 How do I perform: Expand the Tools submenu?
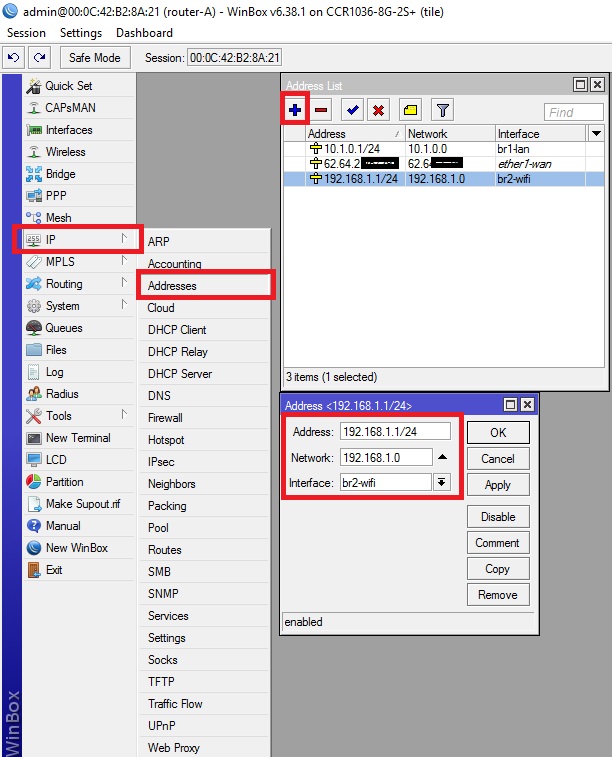coord(124,414)
